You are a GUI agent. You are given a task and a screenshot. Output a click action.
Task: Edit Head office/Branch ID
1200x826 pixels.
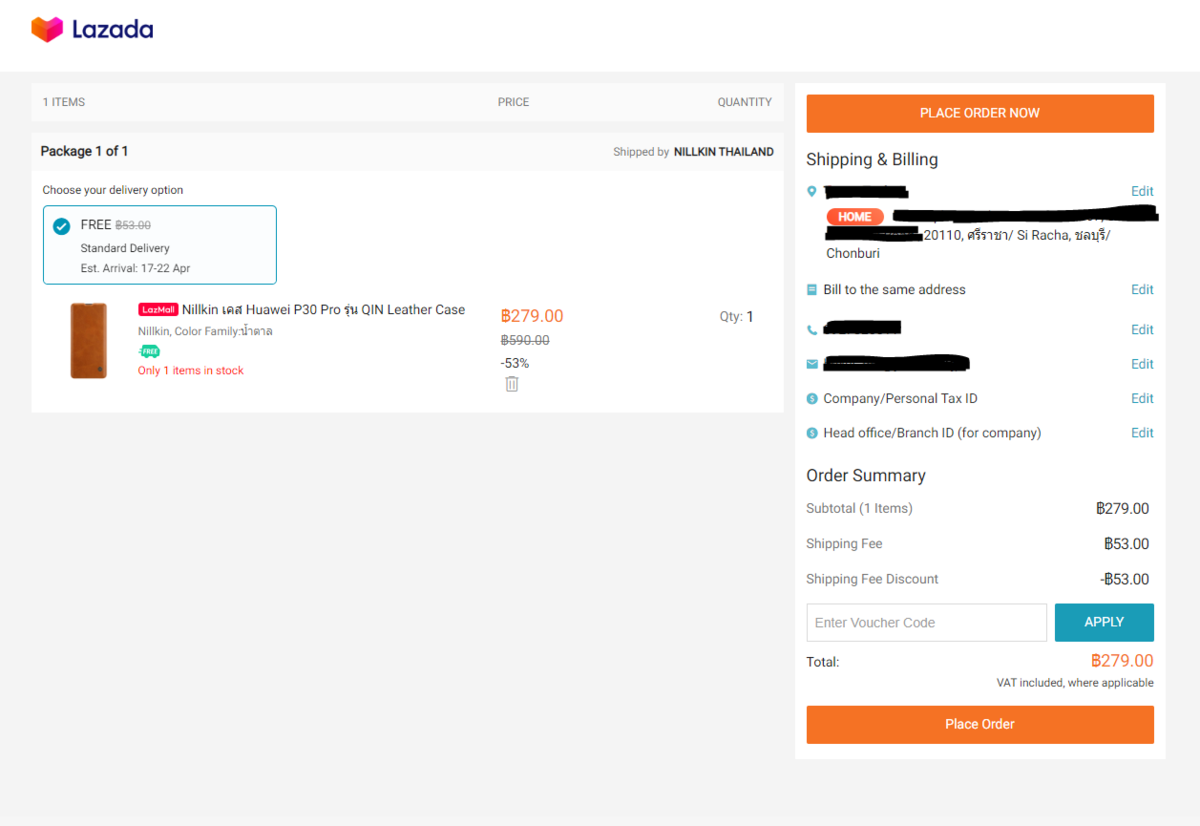pos(1142,433)
